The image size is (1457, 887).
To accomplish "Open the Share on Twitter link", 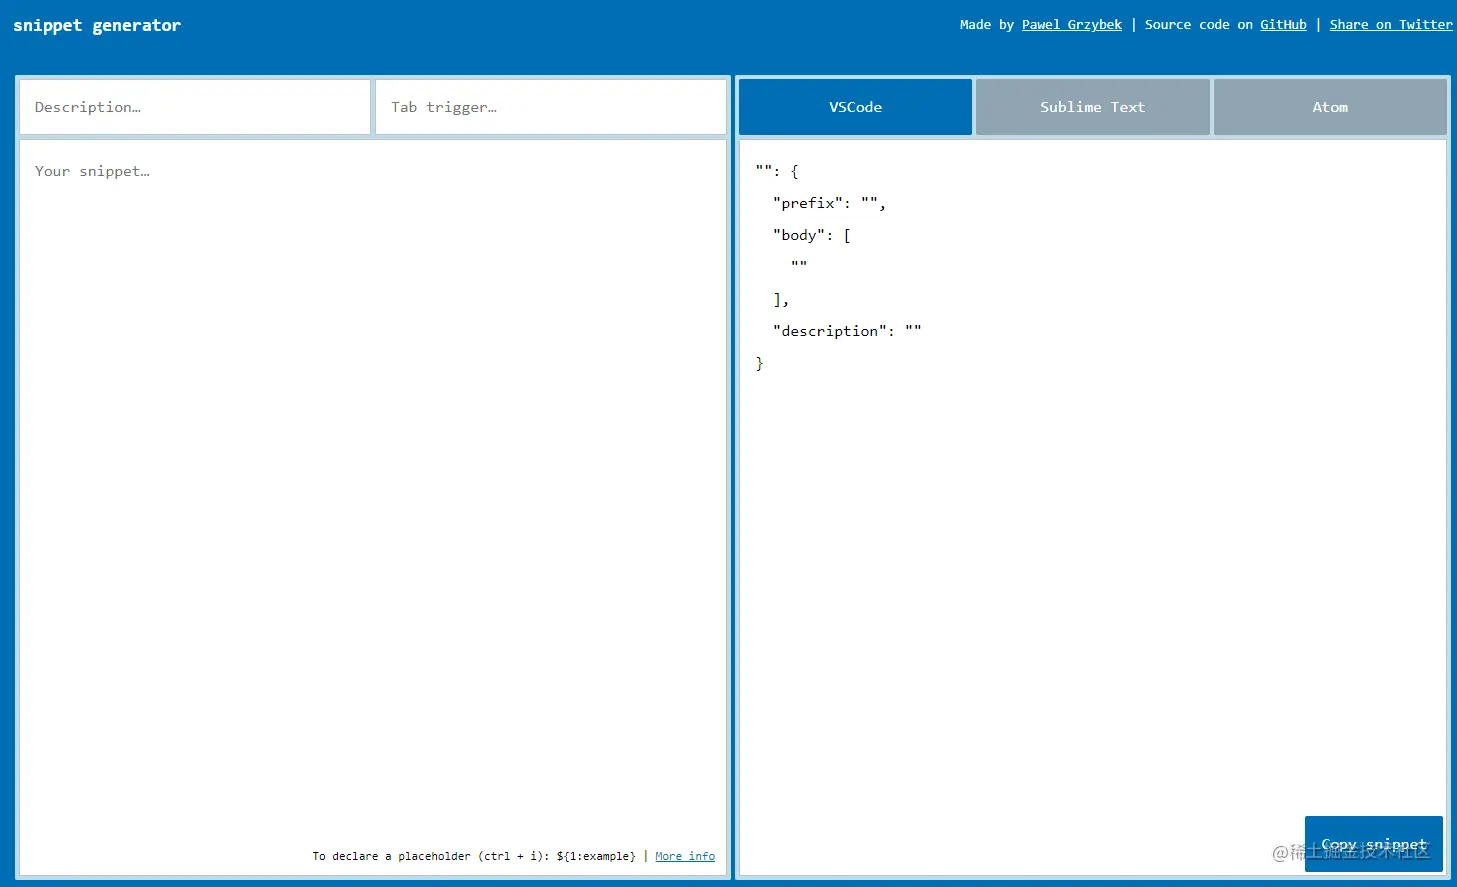I will click(1390, 25).
